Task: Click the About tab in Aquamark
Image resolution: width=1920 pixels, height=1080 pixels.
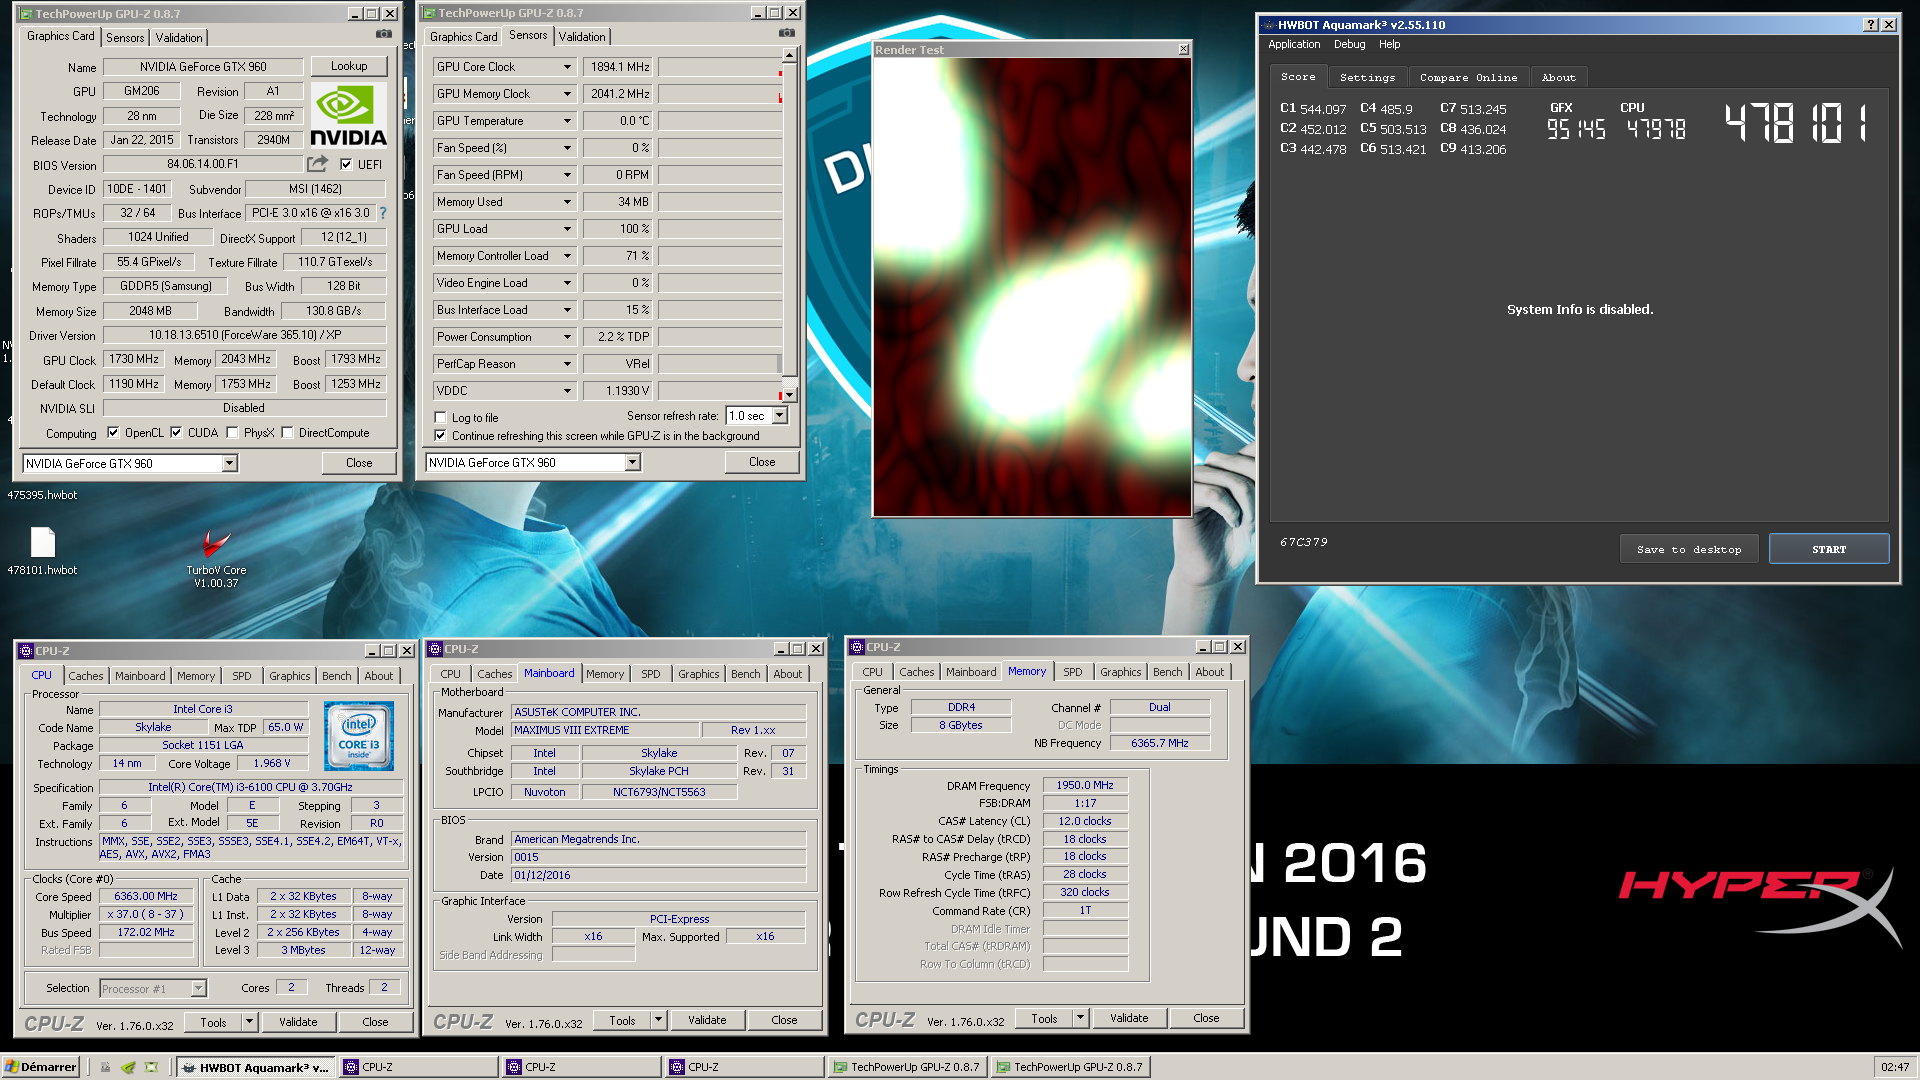Action: coord(1558,77)
